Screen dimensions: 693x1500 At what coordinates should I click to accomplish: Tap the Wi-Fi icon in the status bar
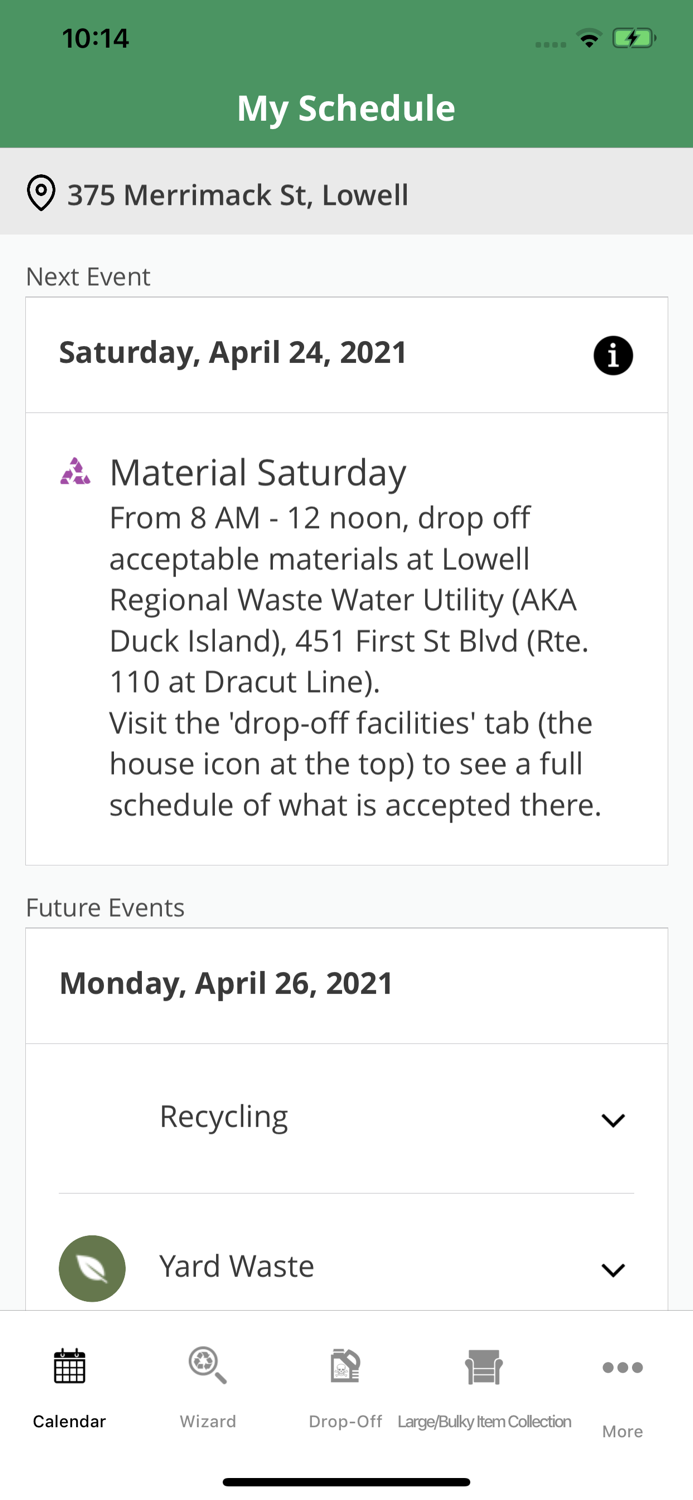[x=590, y=37]
